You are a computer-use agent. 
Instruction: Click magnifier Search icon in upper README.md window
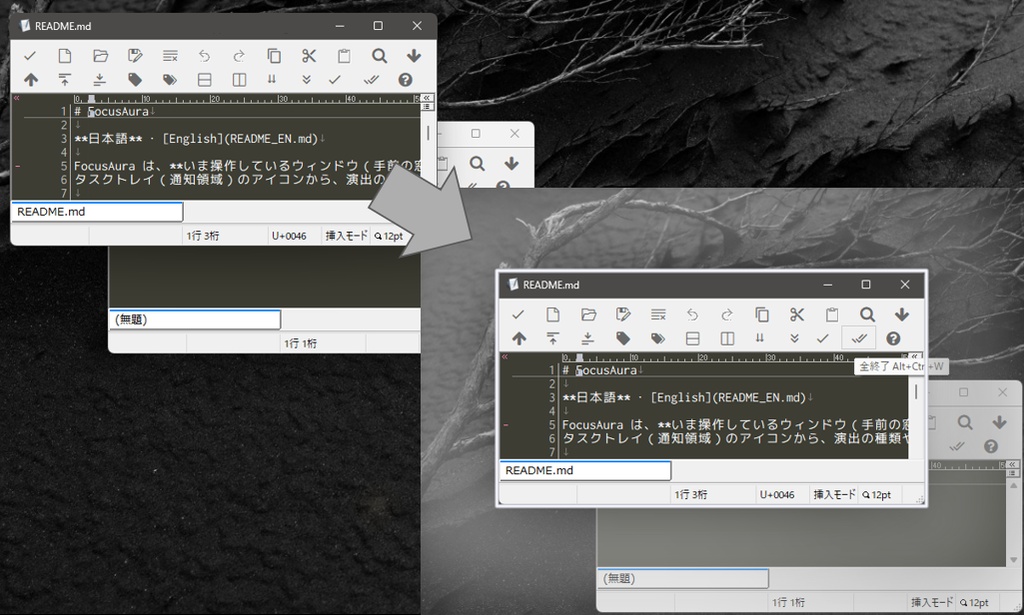[x=379, y=55]
